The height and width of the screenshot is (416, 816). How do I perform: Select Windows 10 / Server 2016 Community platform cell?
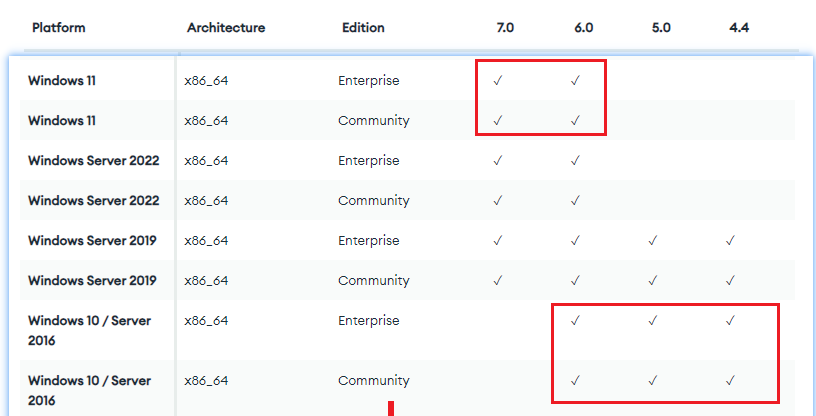click(90, 390)
